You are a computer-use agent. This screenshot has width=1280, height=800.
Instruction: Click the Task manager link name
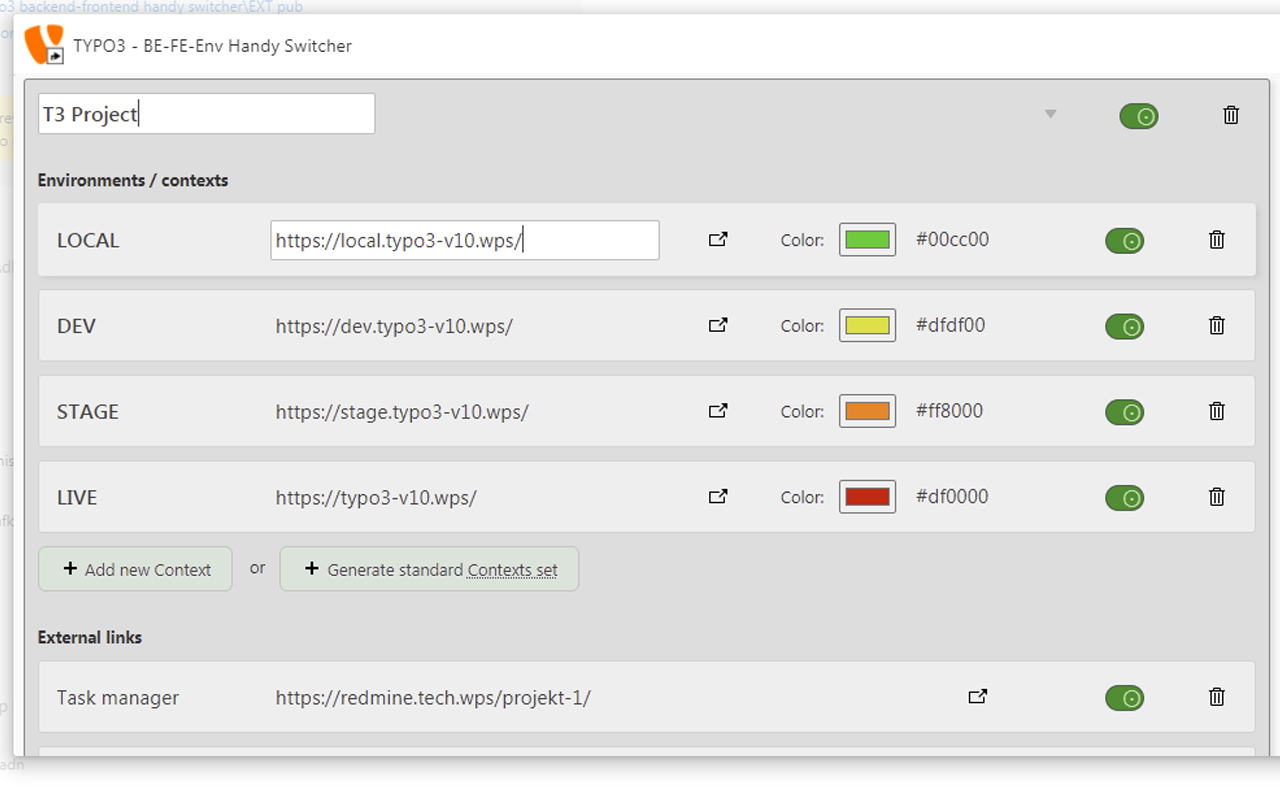[x=118, y=698]
